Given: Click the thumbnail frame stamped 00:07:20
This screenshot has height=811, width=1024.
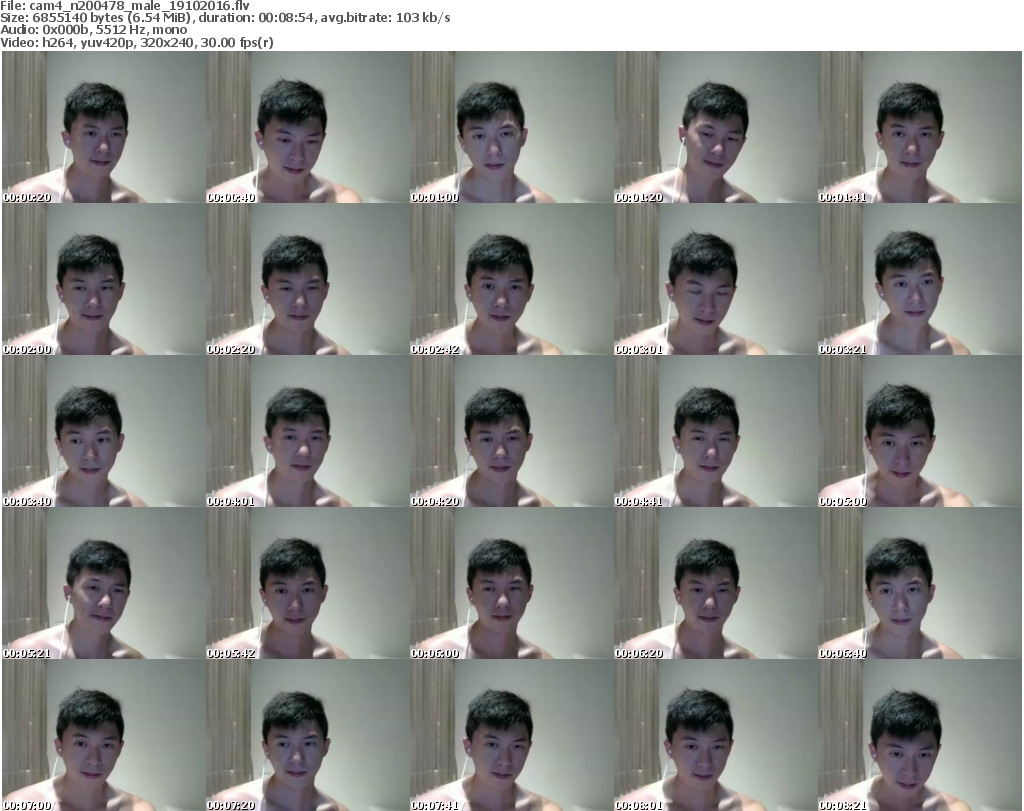Looking at the screenshot, I should 308,735.
